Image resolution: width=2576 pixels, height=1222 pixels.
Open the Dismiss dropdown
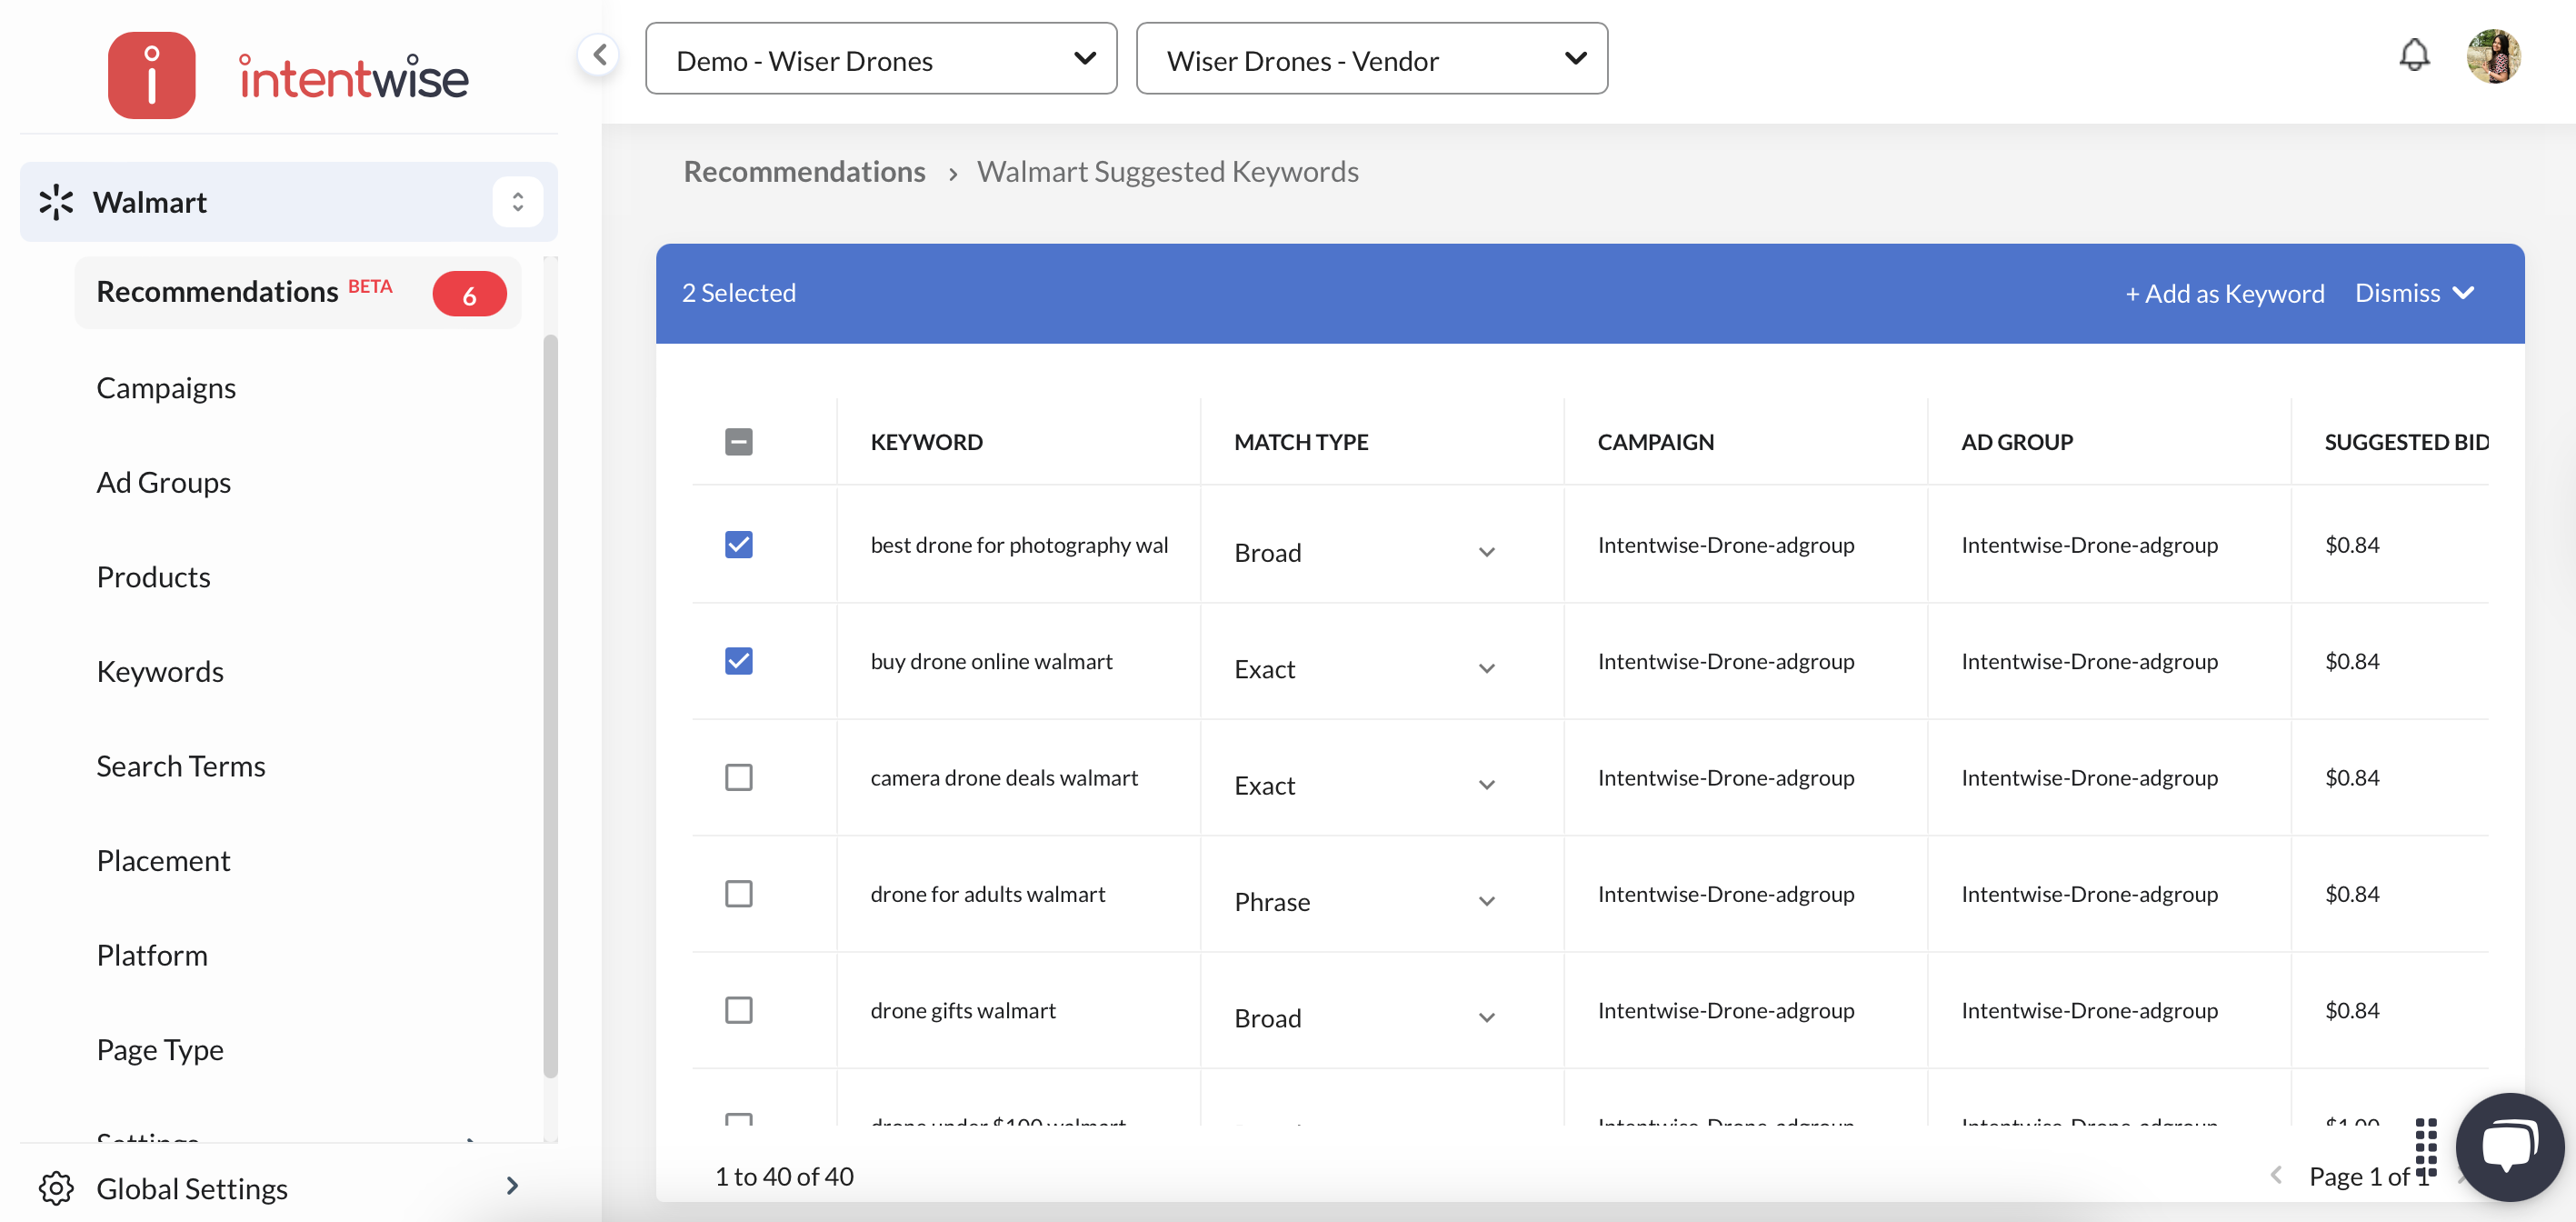tap(2415, 293)
